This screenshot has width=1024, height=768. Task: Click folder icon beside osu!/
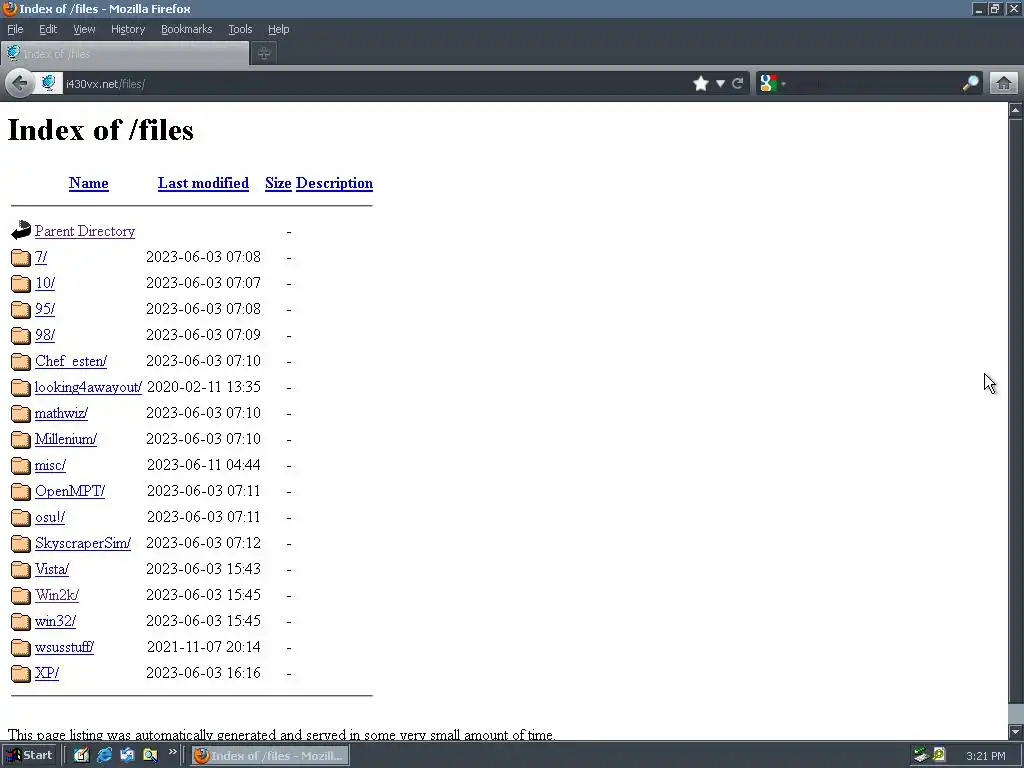[x=21, y=517]
